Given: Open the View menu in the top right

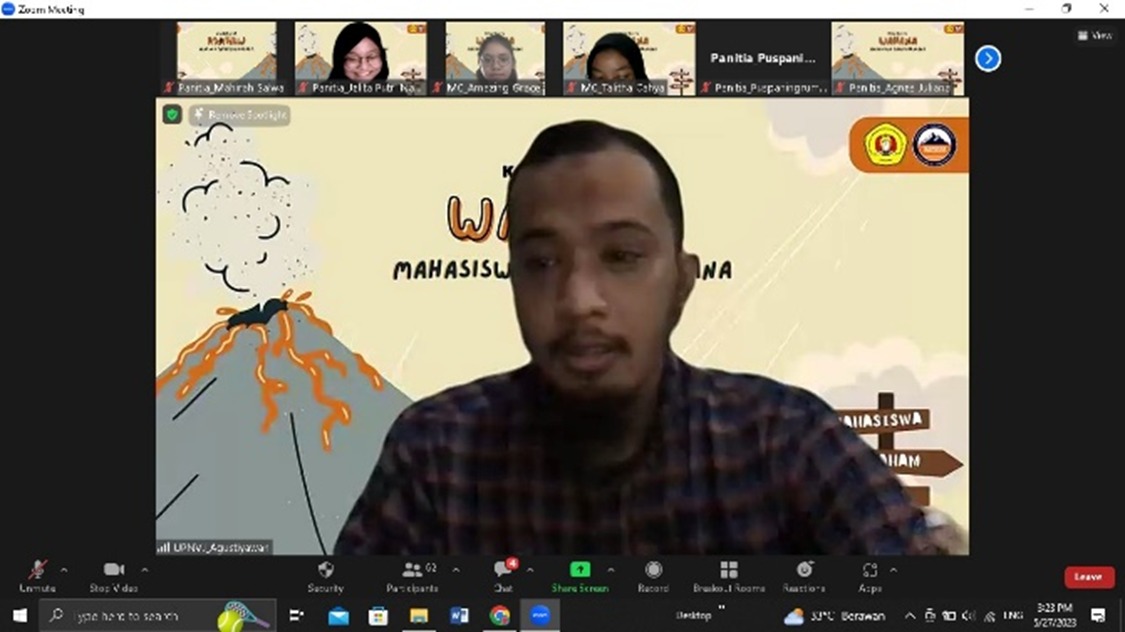Looking at the screenshot, I should (x=1095, y=35).
